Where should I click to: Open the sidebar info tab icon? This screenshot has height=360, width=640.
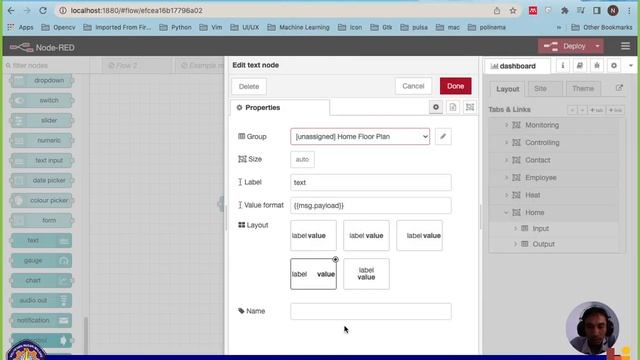(563, 66)
